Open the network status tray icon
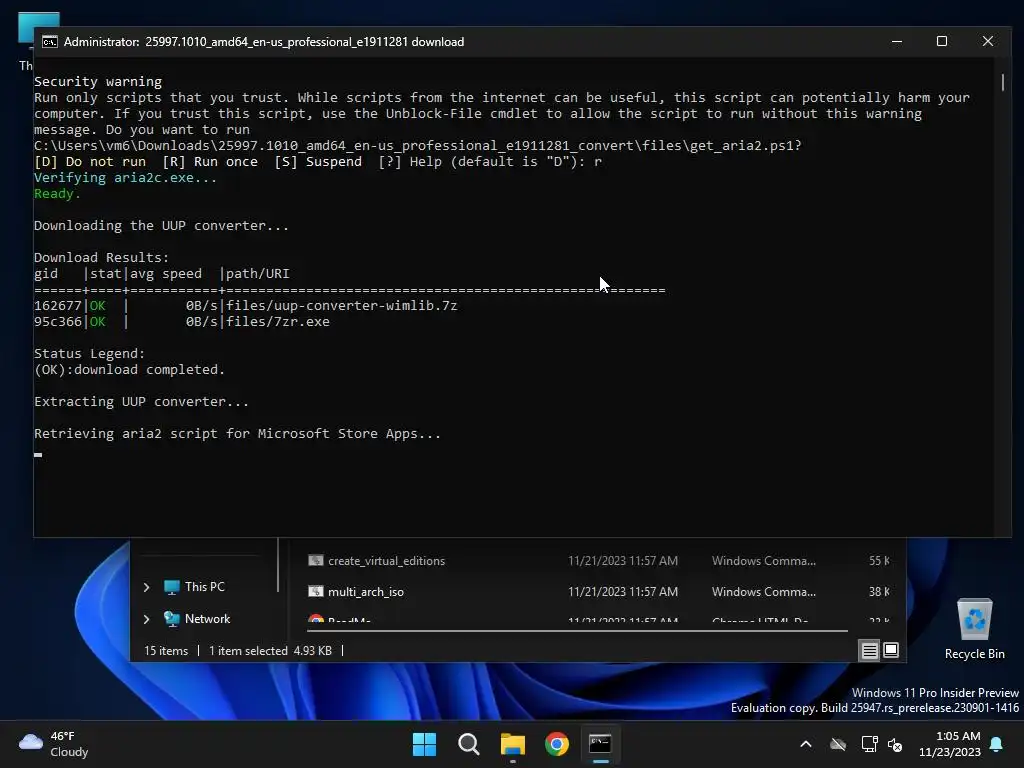 (x=869, y=744)
